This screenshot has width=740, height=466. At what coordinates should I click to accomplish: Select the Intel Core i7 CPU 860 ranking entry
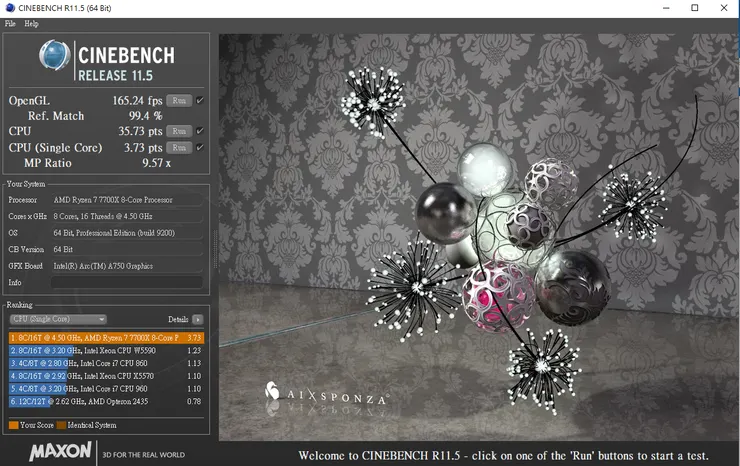coord(106,364)
